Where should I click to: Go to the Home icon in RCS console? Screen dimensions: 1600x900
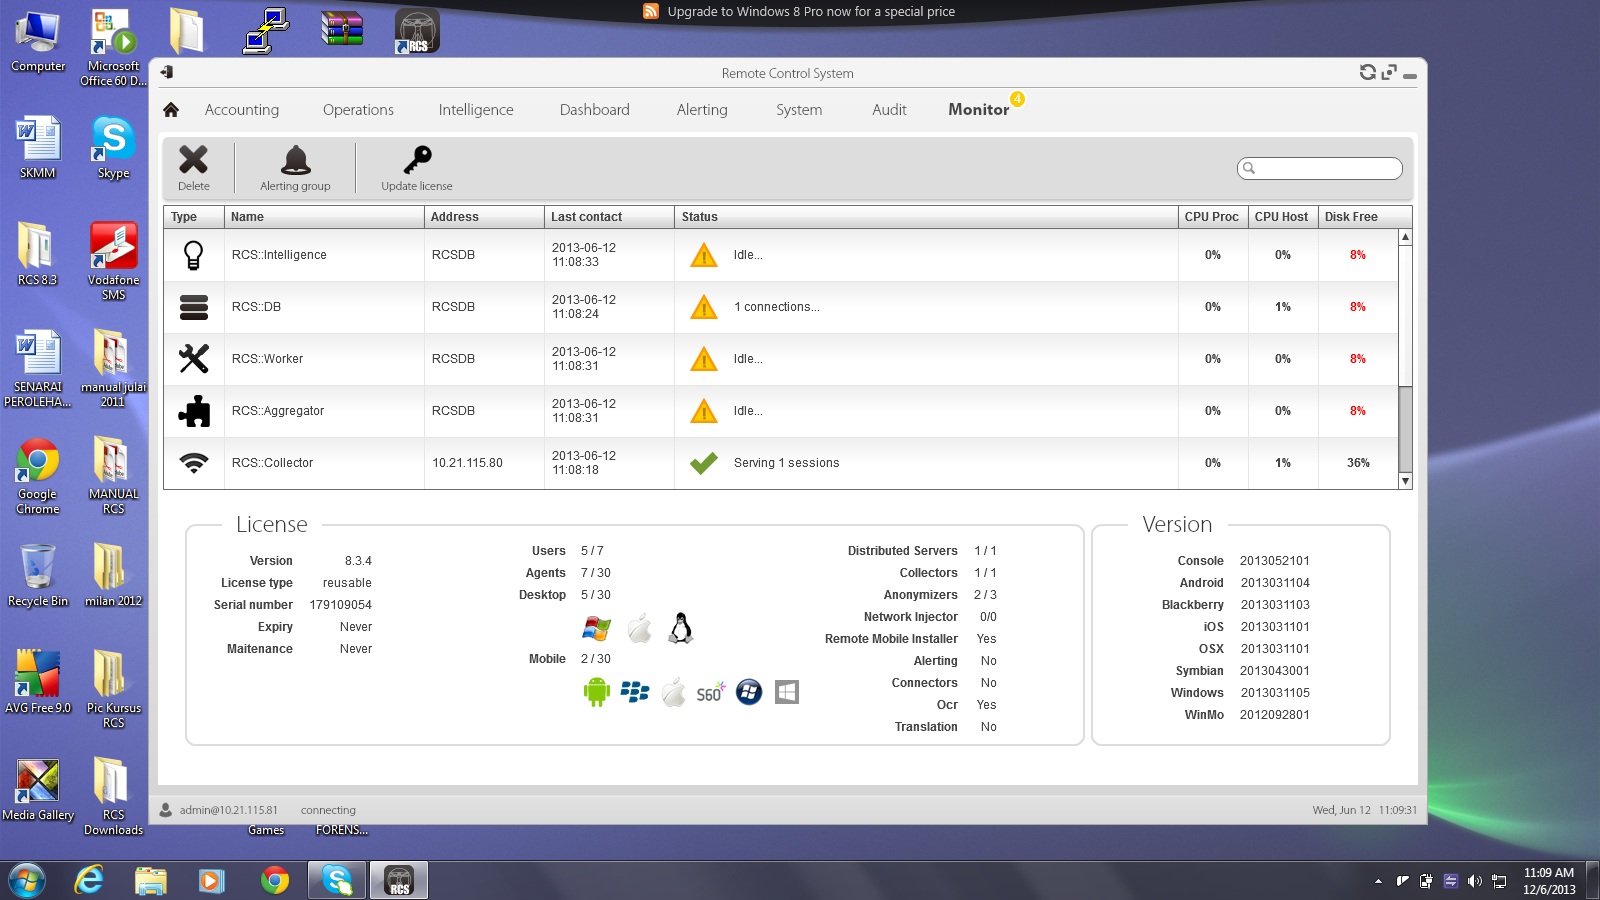171,110
